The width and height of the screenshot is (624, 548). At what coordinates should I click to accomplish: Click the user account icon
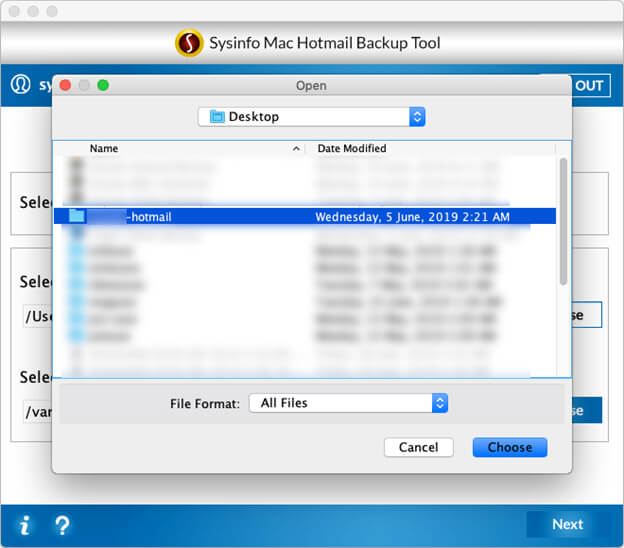pyautogui.click(x=20, y=84)
